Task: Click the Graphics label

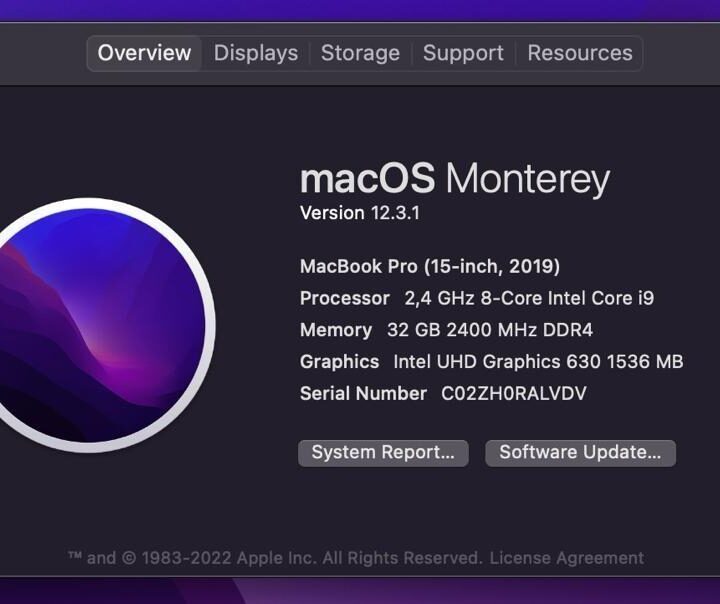Action: 340,362
